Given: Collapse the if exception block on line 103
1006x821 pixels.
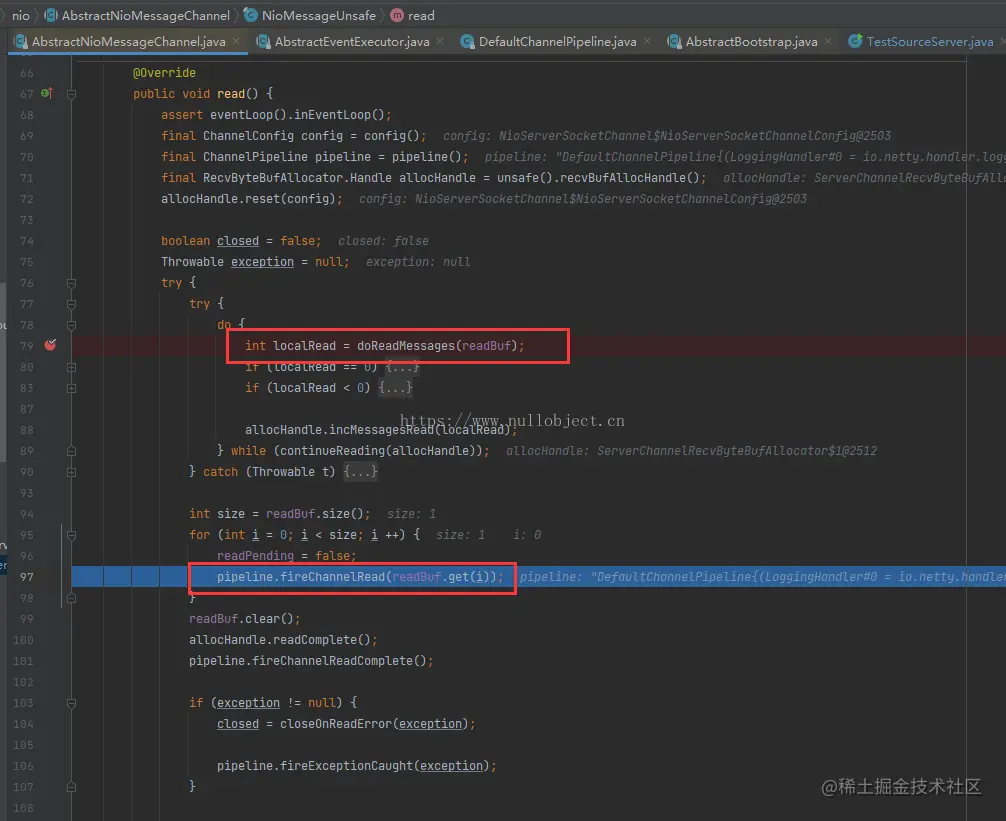Looking at the screenshot, I should tap(71, 703).
